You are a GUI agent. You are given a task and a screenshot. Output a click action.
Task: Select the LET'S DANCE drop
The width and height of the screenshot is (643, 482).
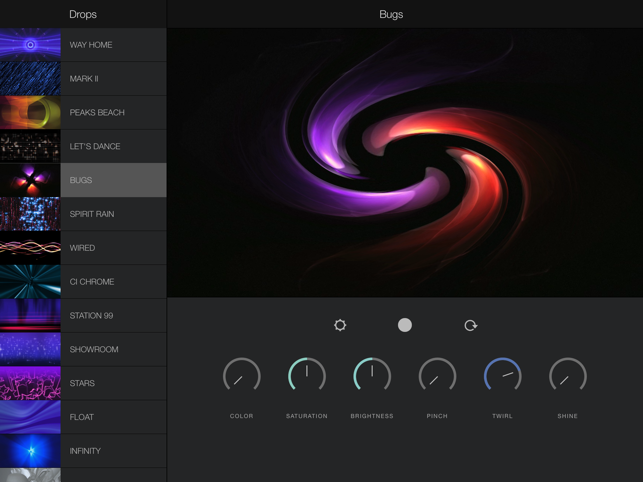tap(83, 146)
